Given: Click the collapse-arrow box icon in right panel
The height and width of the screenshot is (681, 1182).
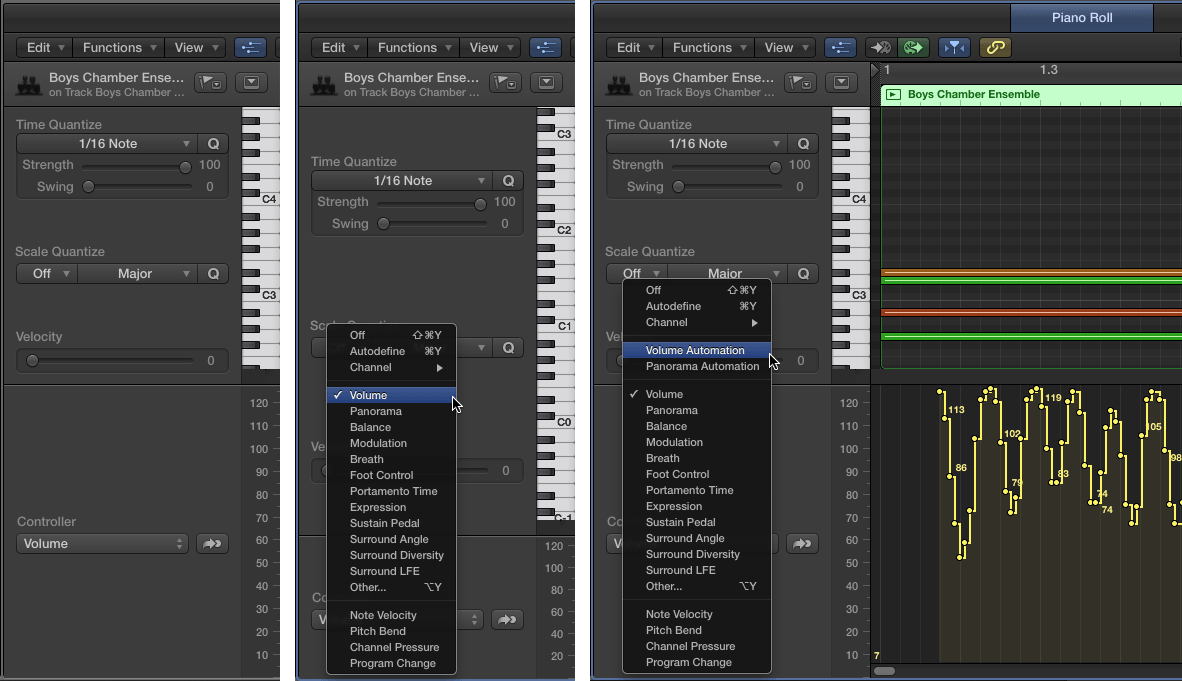Looking at the screenshot, I should 841,82.
